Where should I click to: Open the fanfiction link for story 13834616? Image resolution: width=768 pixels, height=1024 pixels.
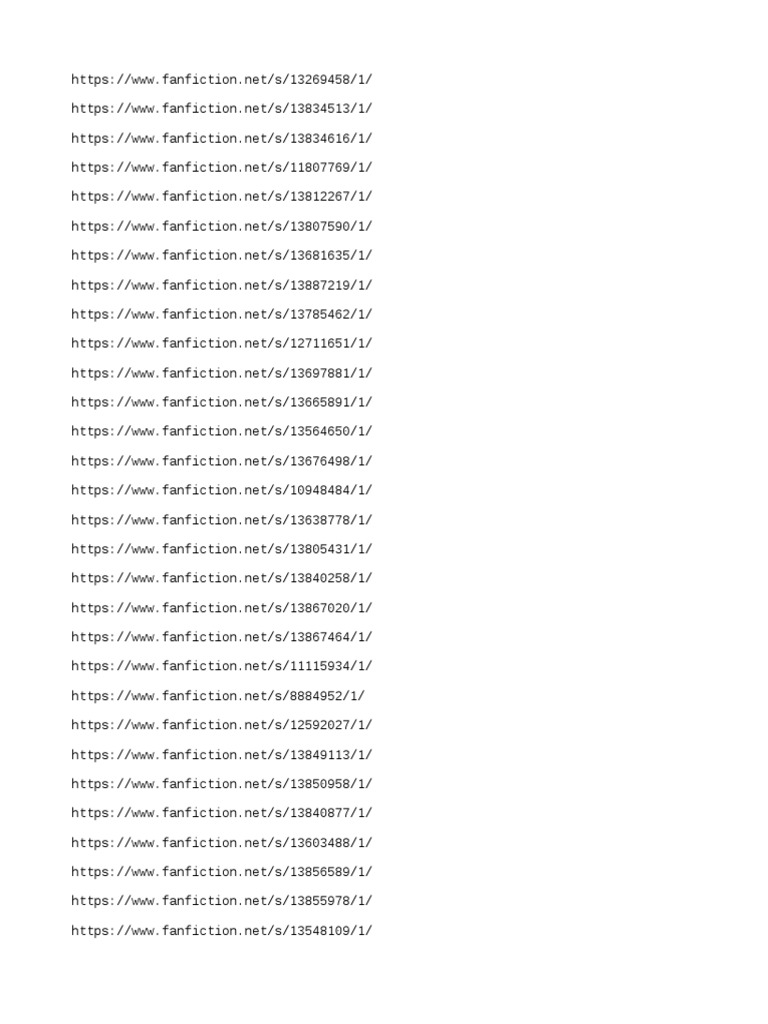pos(221,138)
